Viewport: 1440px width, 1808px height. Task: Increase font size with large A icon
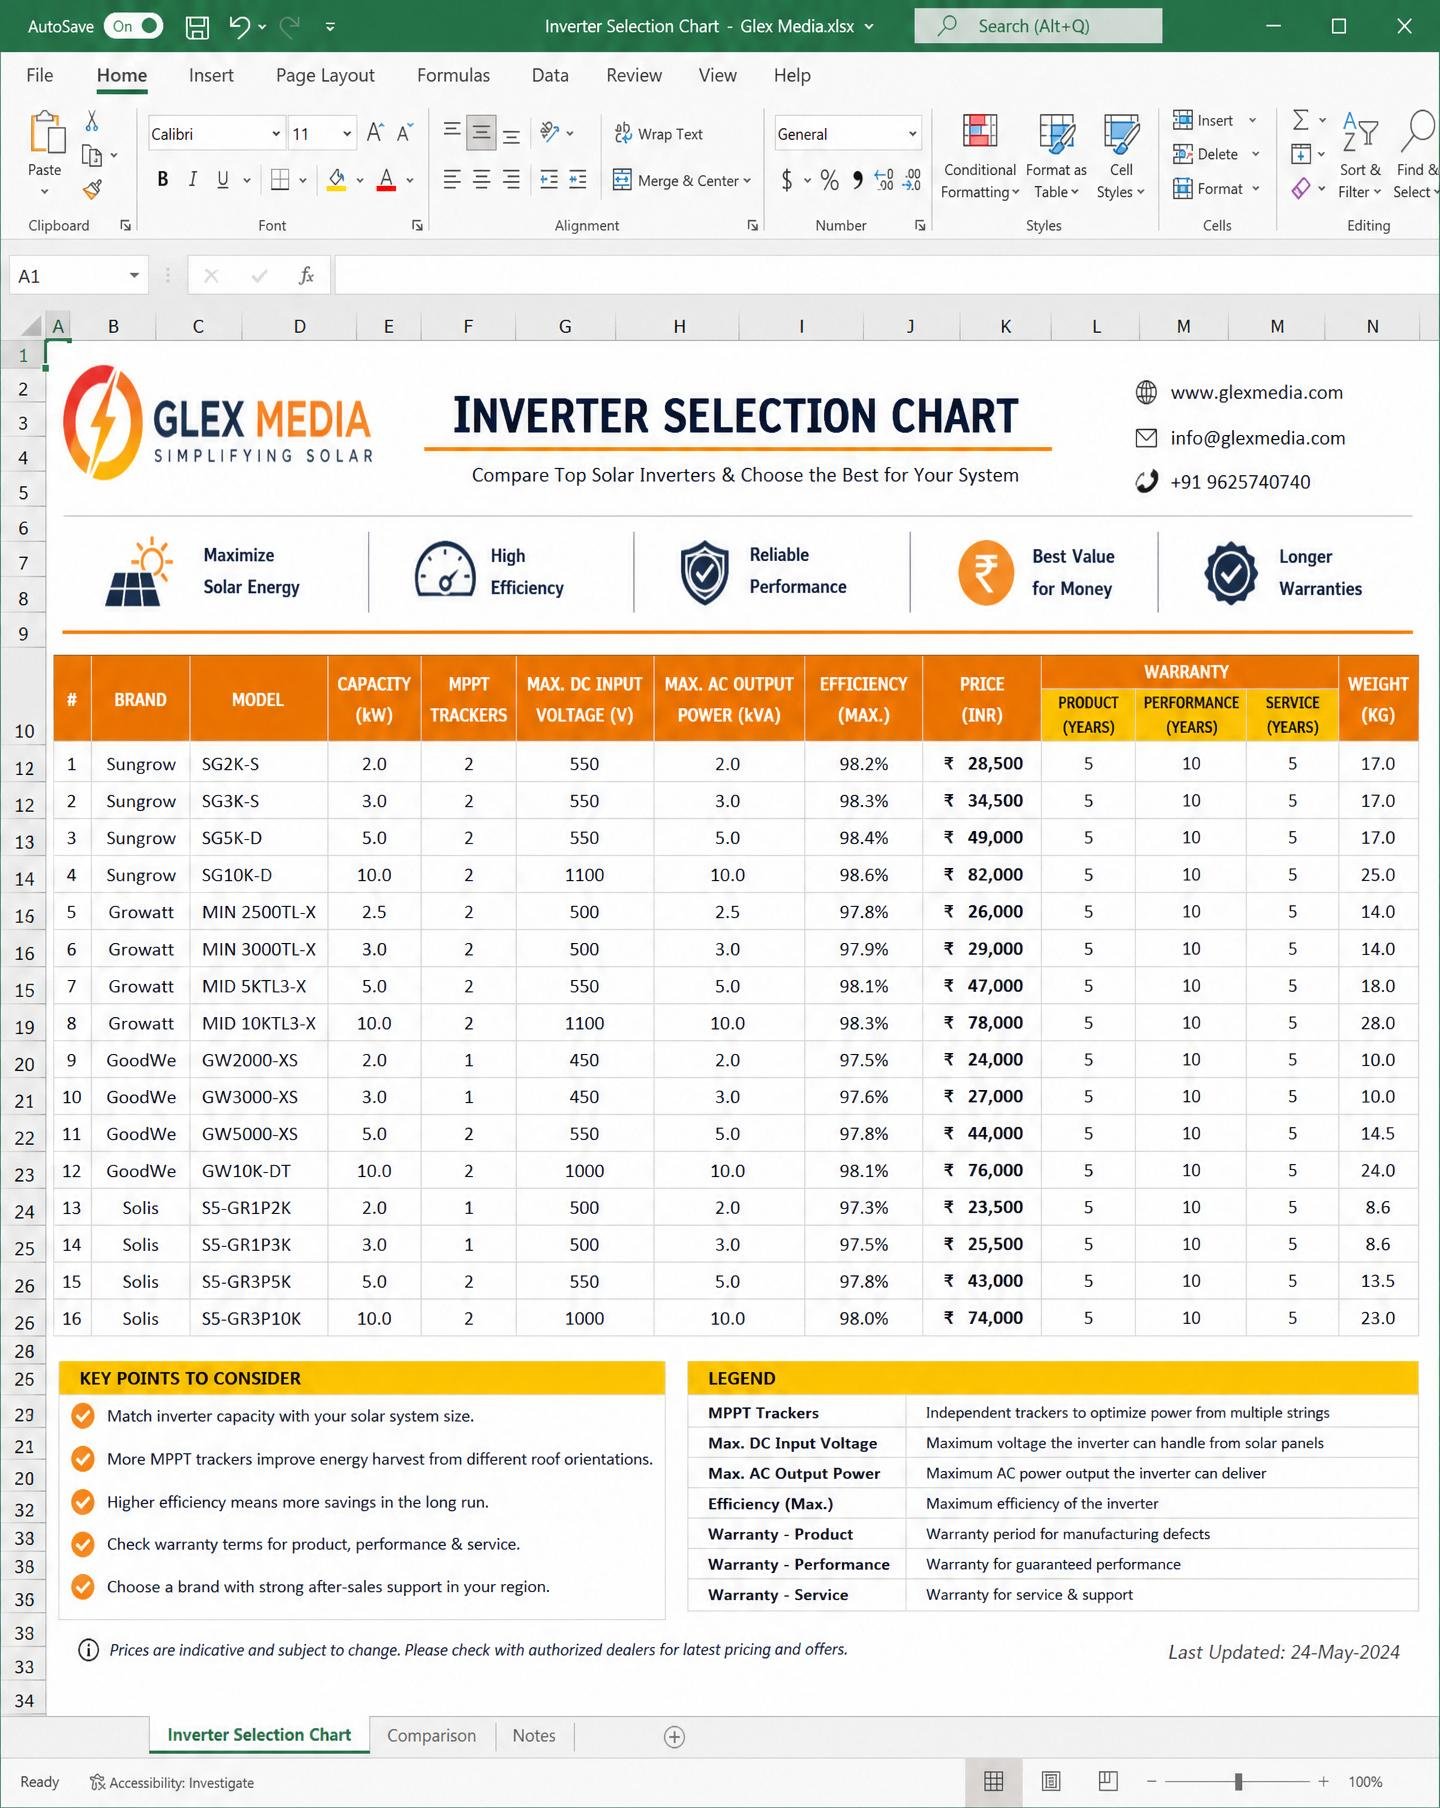click(375, 133)
